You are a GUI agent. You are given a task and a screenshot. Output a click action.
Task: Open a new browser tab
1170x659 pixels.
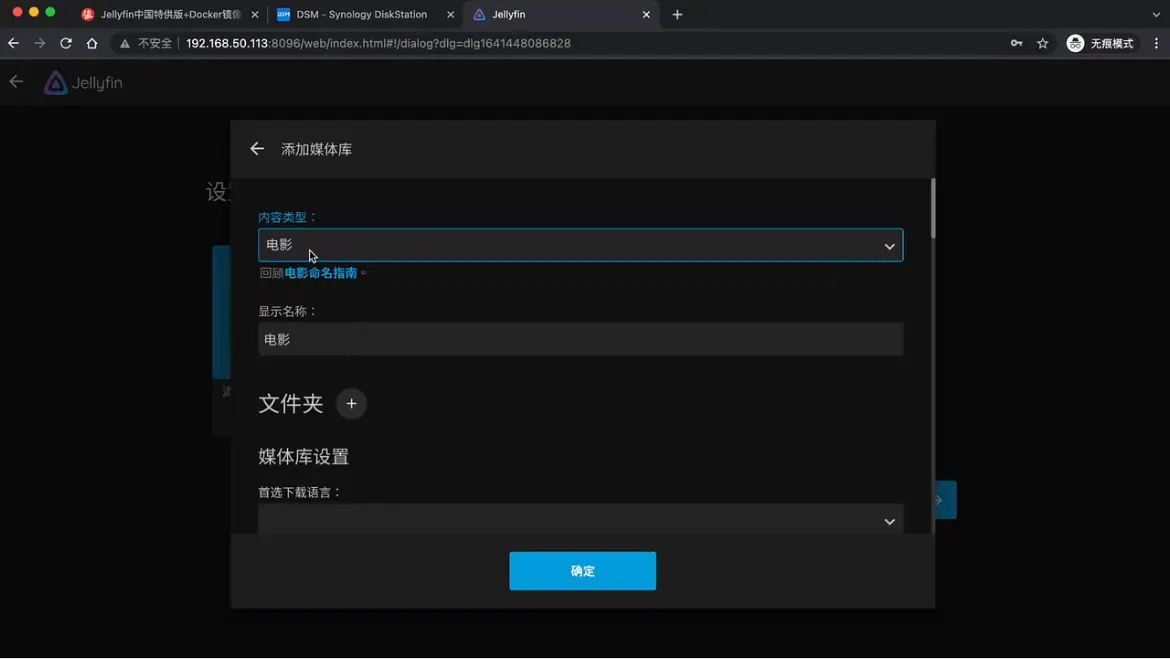click(677, 14)
